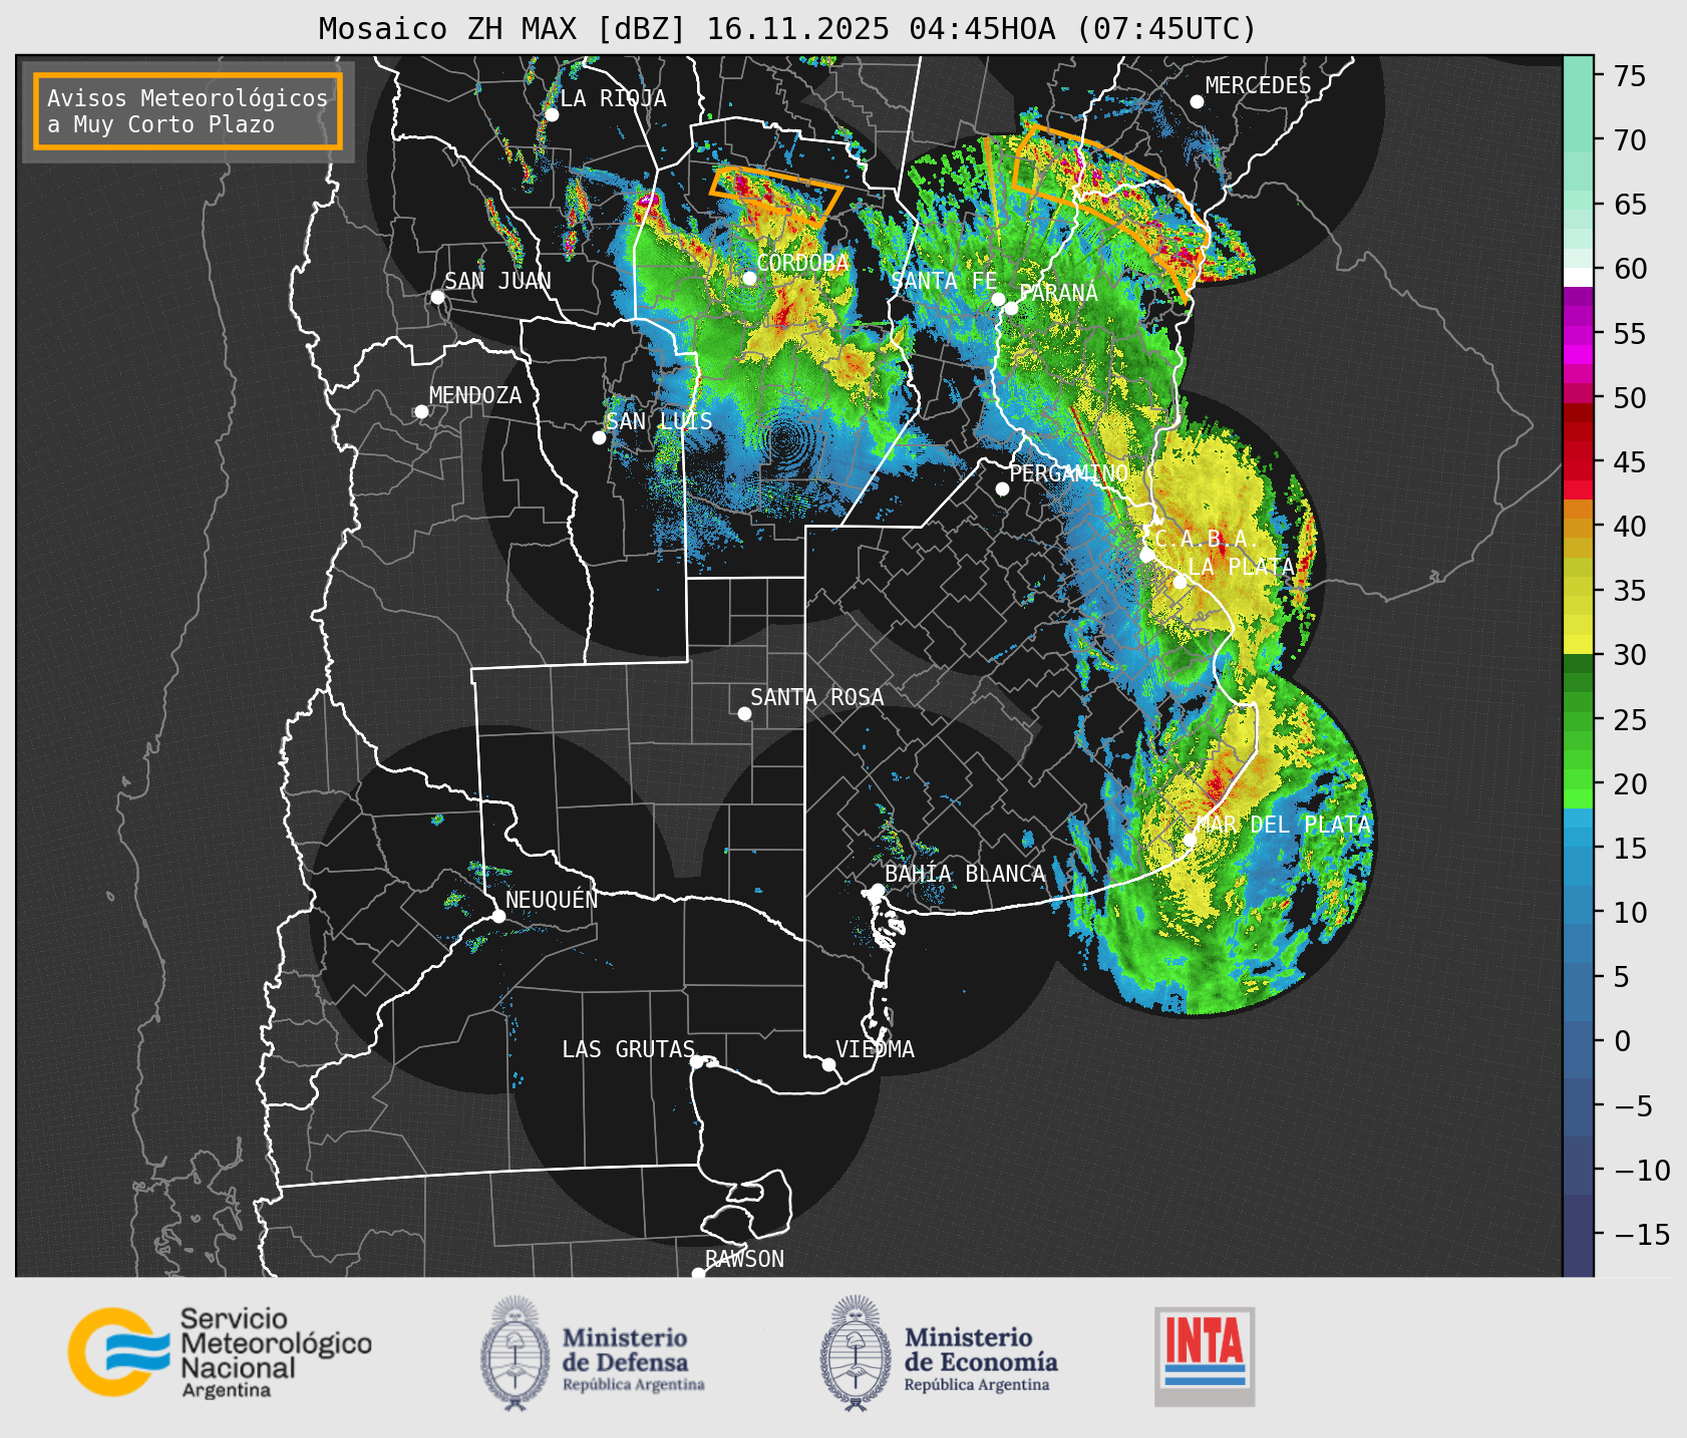The width and height of the screenshot is (1687, 1438).
Task: Click the Servicio Meteorológico Nacional logo
Action: point(219,1352)
